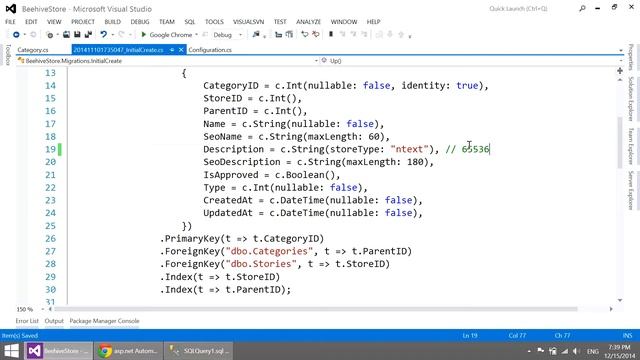The image size is (640, 360).
Task: Open the BUILD menu
Action: point(113,22)
